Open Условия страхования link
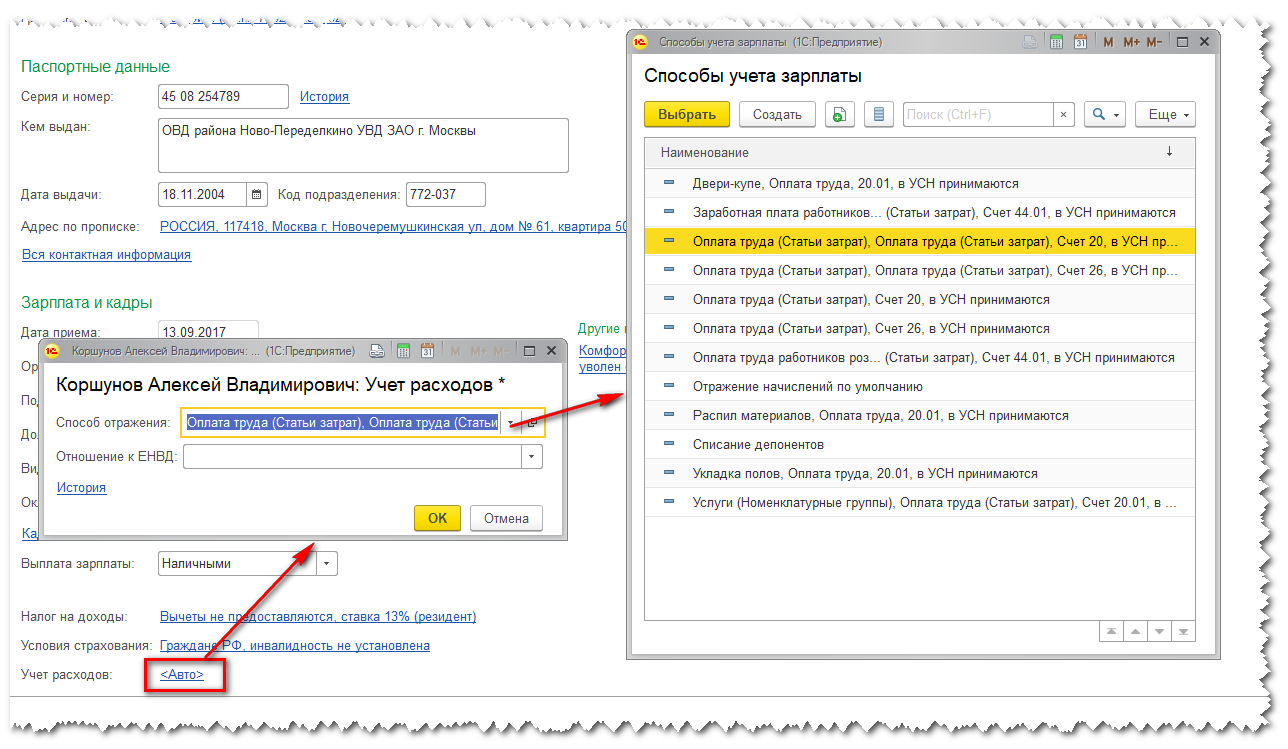 coord(295,645)
